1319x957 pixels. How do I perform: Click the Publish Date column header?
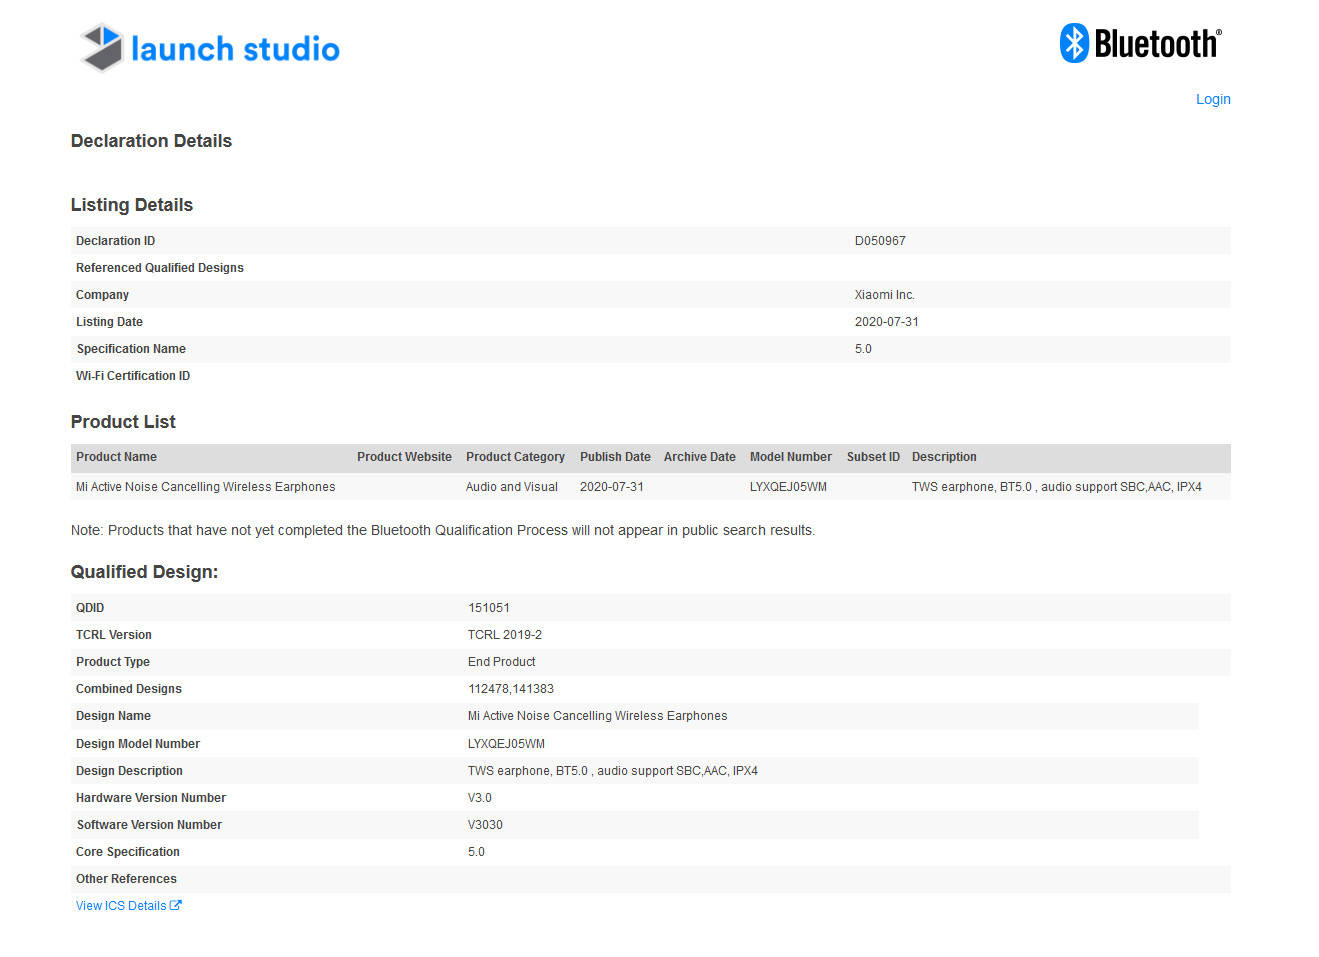click(615, 457)
